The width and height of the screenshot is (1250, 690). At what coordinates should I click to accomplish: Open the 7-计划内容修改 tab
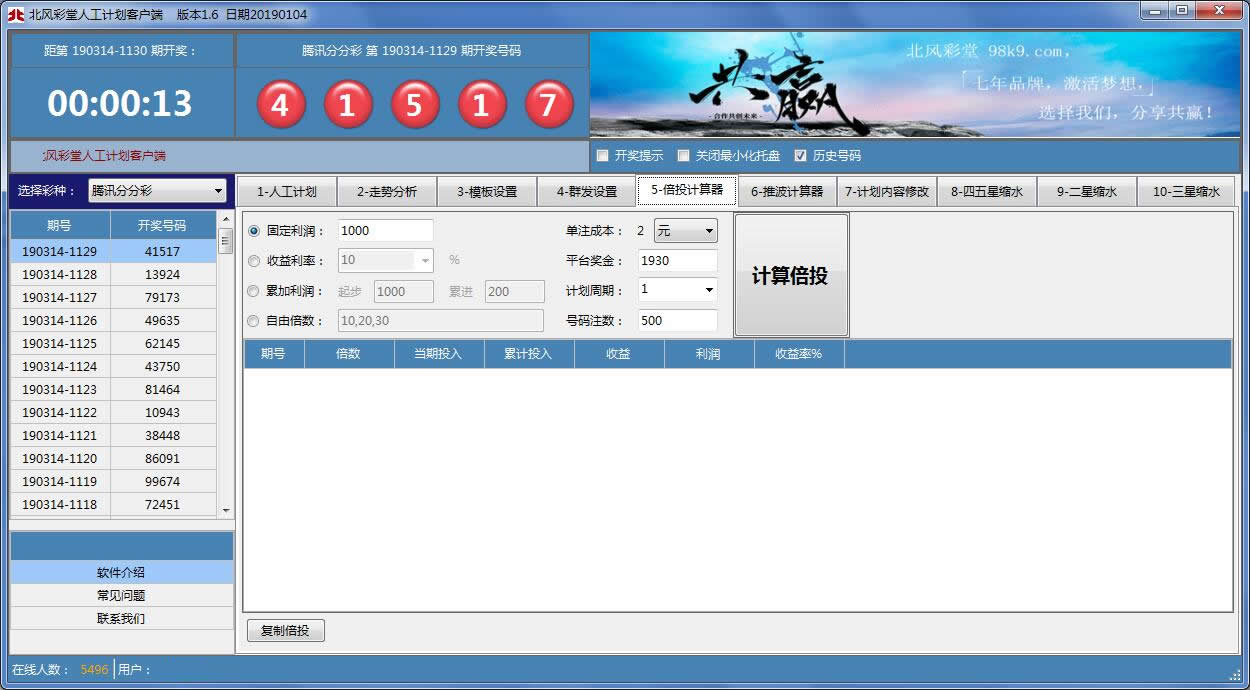(887, 192)
